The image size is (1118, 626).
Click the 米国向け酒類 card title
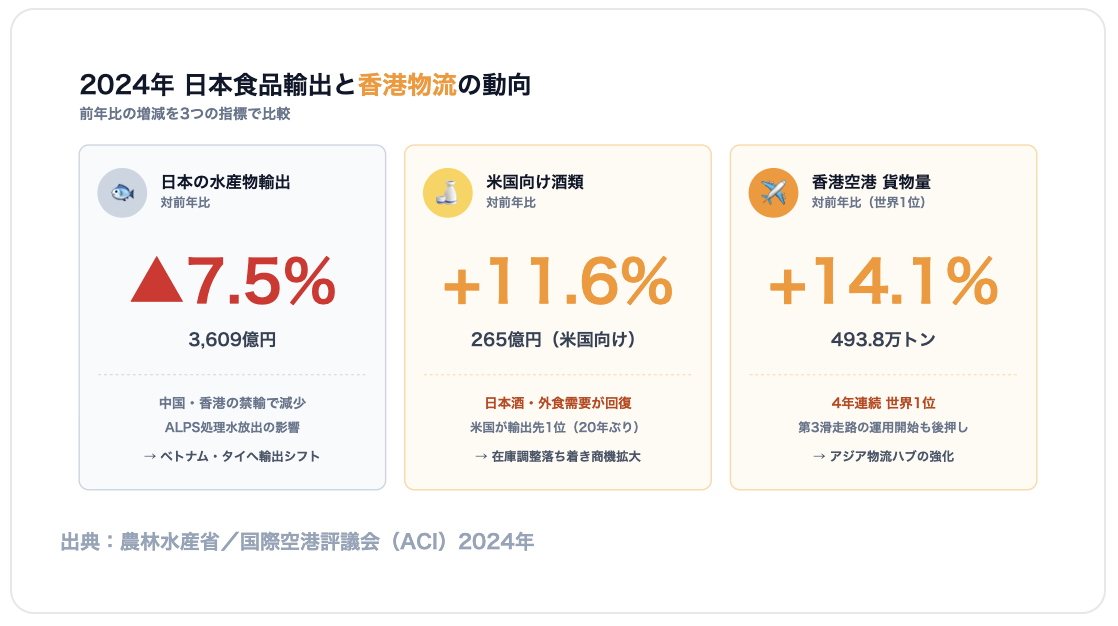tap(535, 183)
